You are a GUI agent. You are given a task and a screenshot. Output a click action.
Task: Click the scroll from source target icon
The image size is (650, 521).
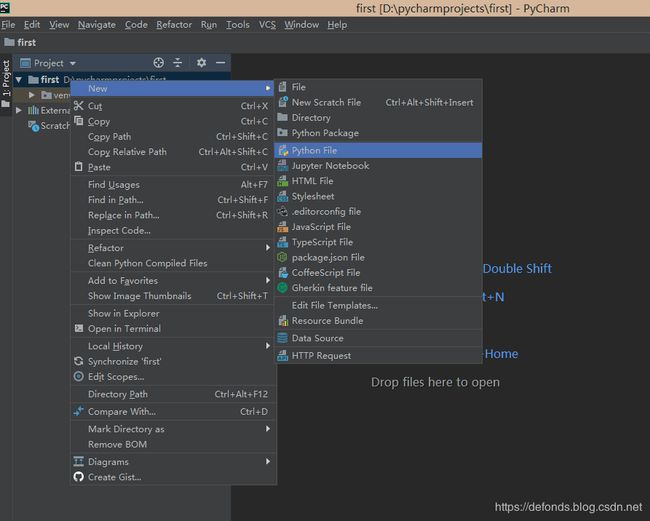[158, 63]
